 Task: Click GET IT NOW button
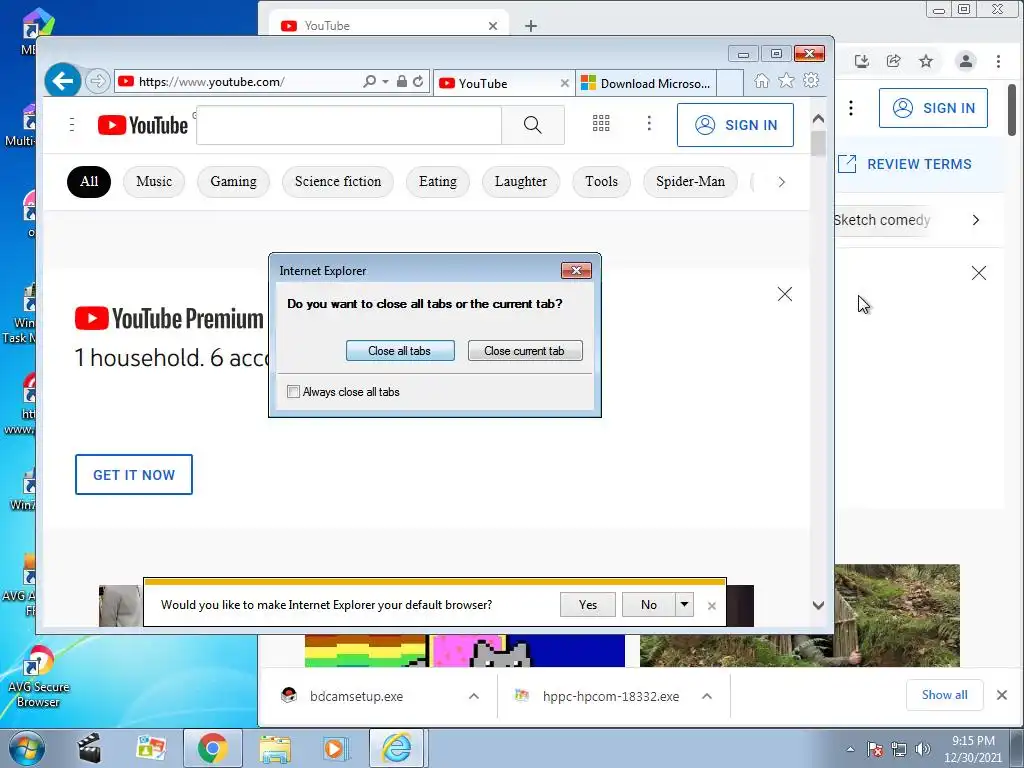[134, 475]
